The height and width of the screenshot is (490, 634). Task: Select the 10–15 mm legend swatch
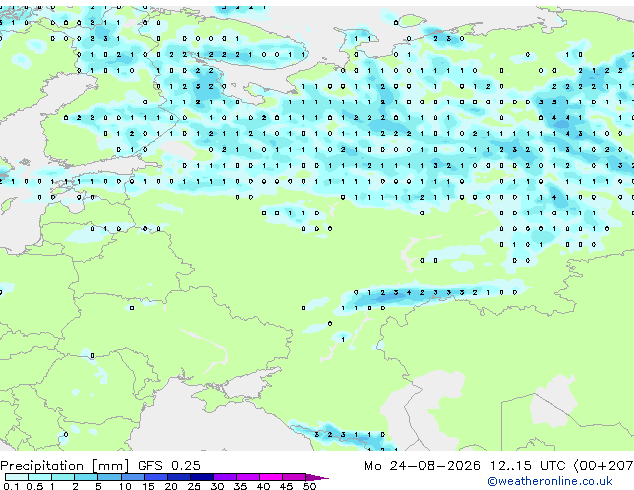click(132, 477)
